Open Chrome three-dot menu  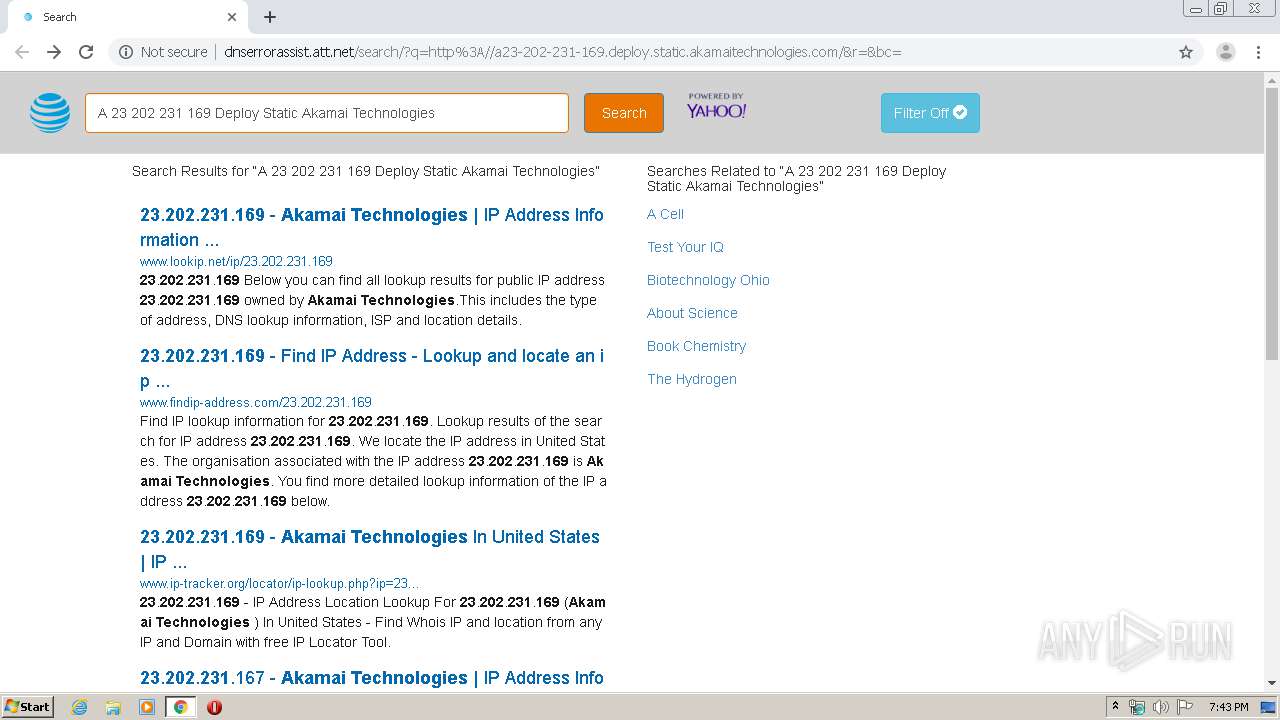pos(1259,52)
